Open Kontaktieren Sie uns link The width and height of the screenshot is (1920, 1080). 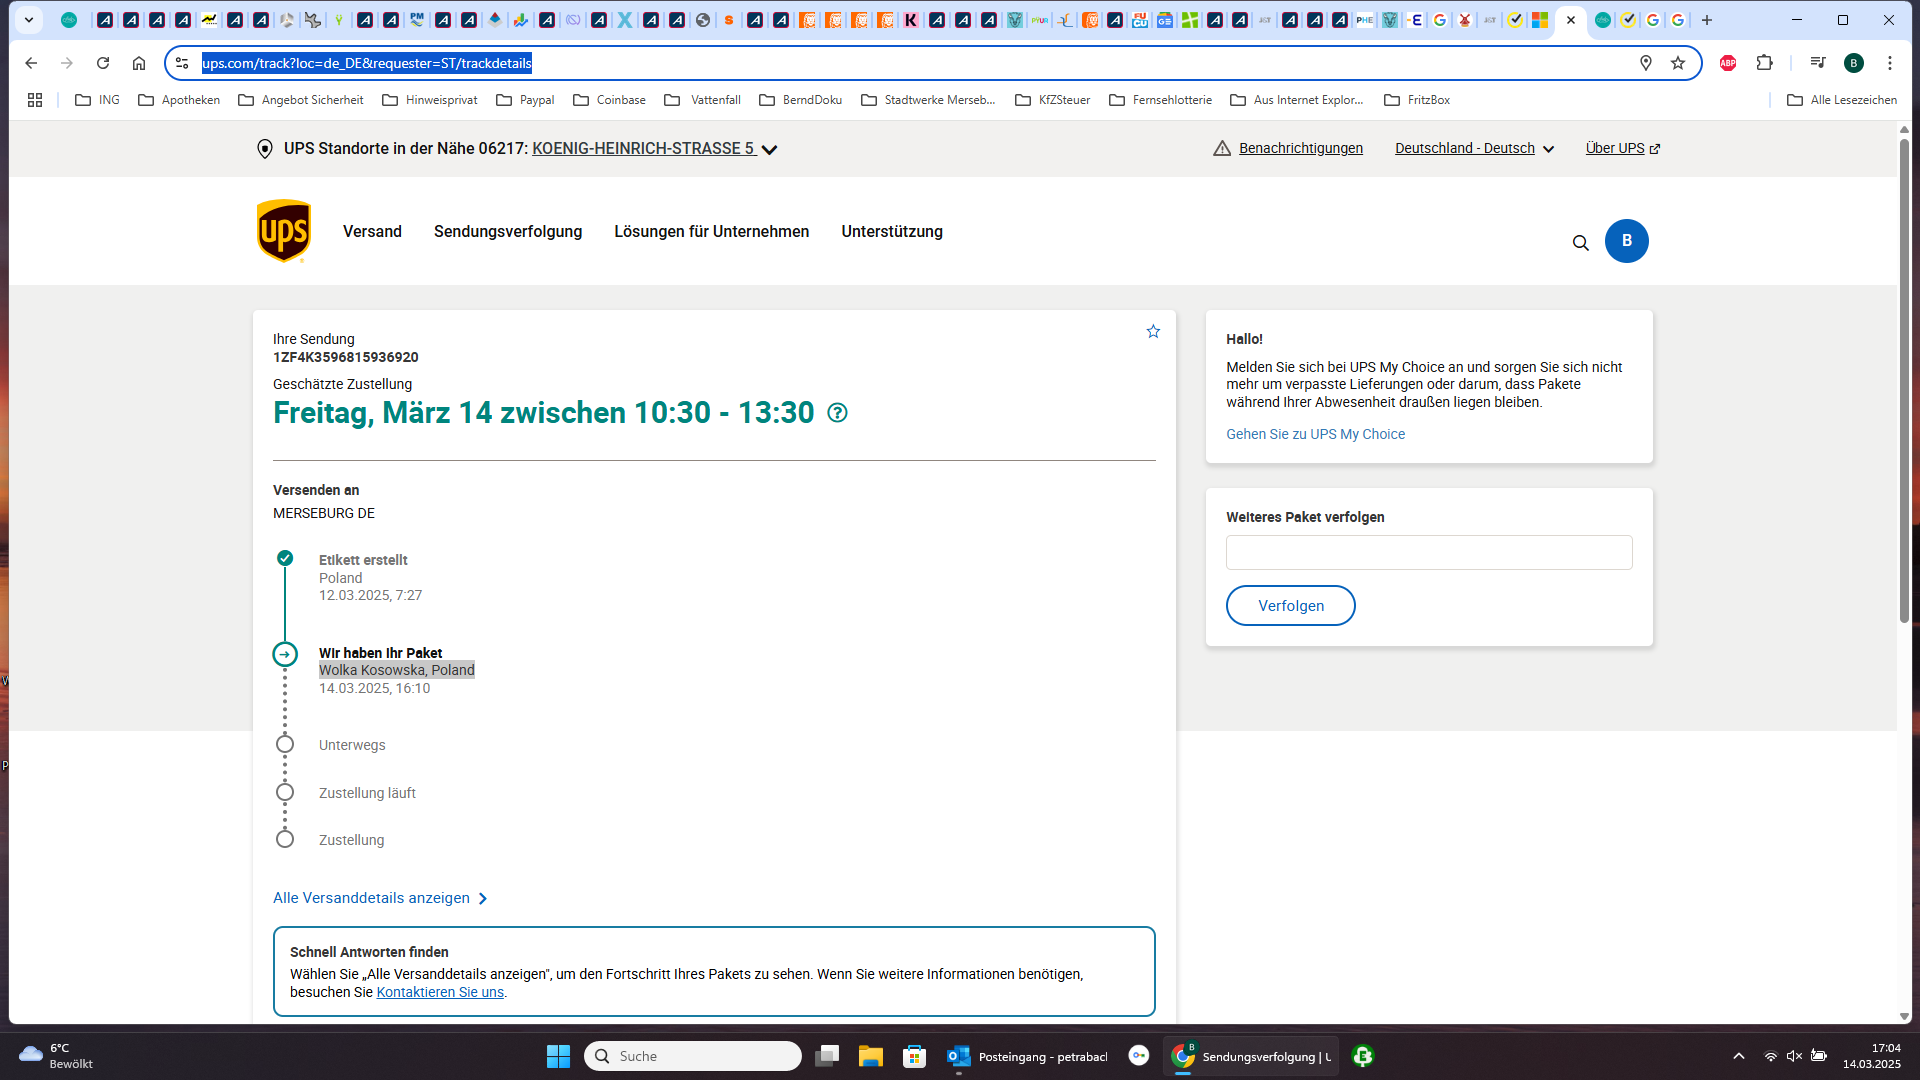[440, 992]
